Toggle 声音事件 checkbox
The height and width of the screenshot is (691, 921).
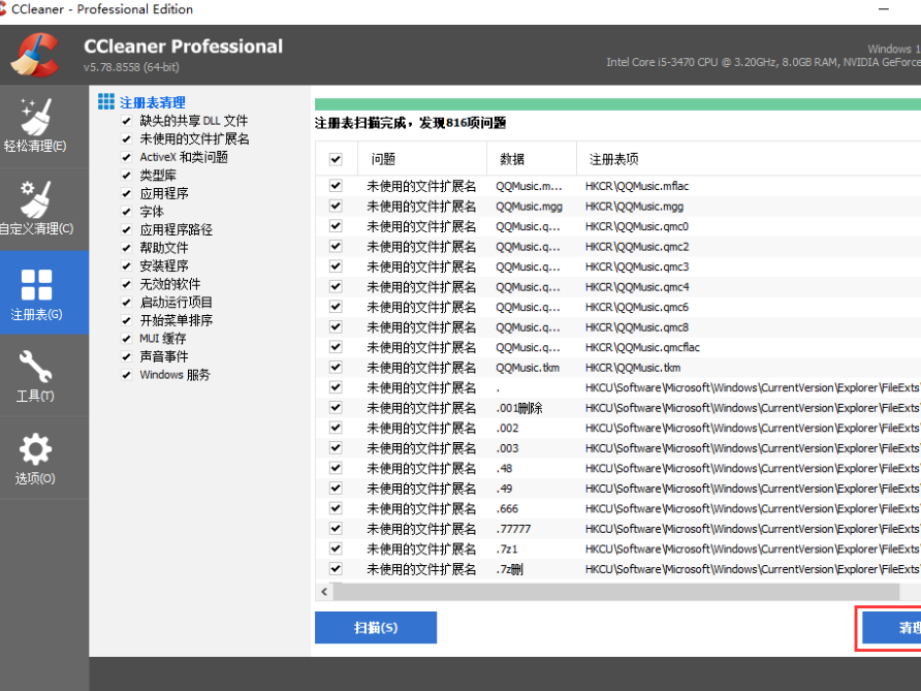click(x=126, y=357)
